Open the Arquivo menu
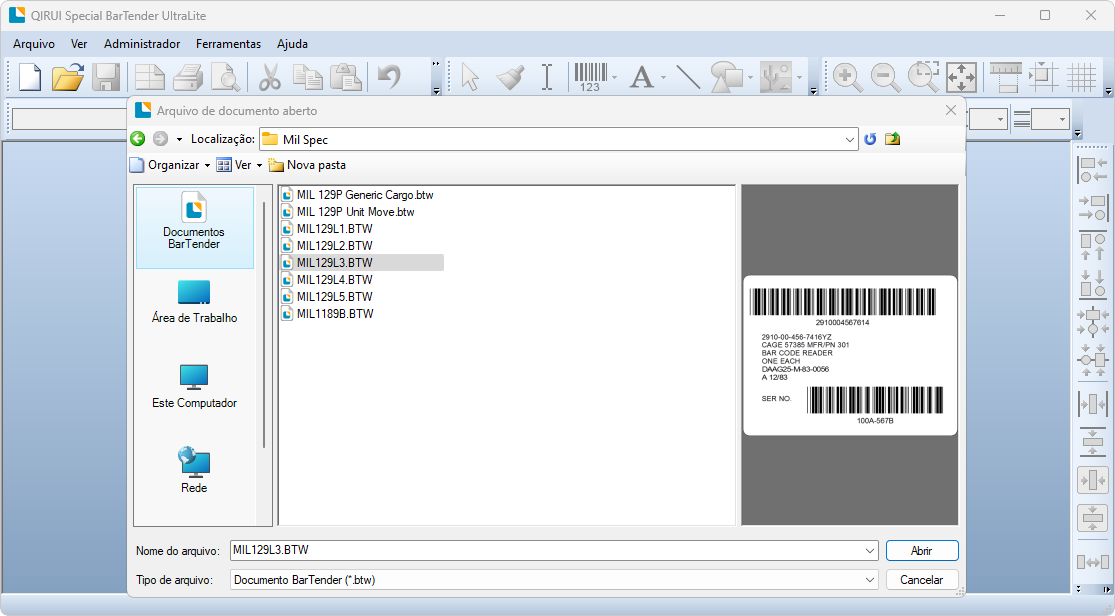 coord(33,44)
